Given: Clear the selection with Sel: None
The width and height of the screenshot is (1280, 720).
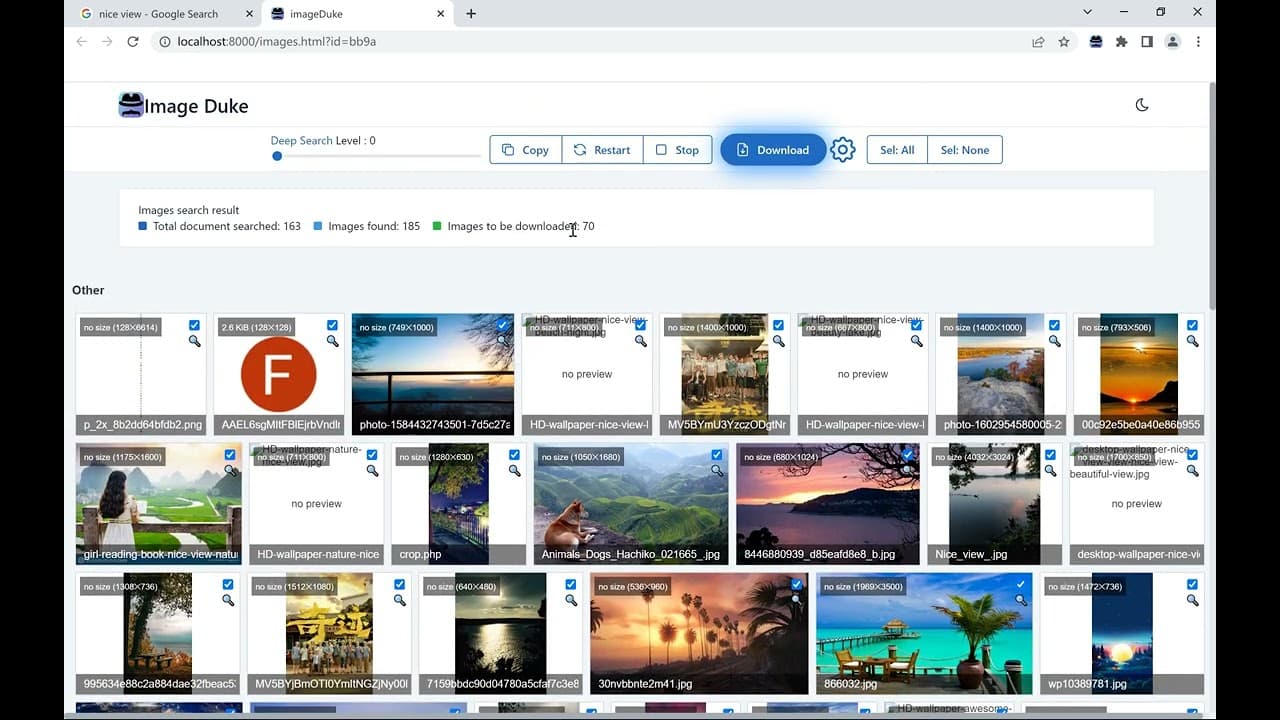Looking at the screenshot, I should pos(965,150).
